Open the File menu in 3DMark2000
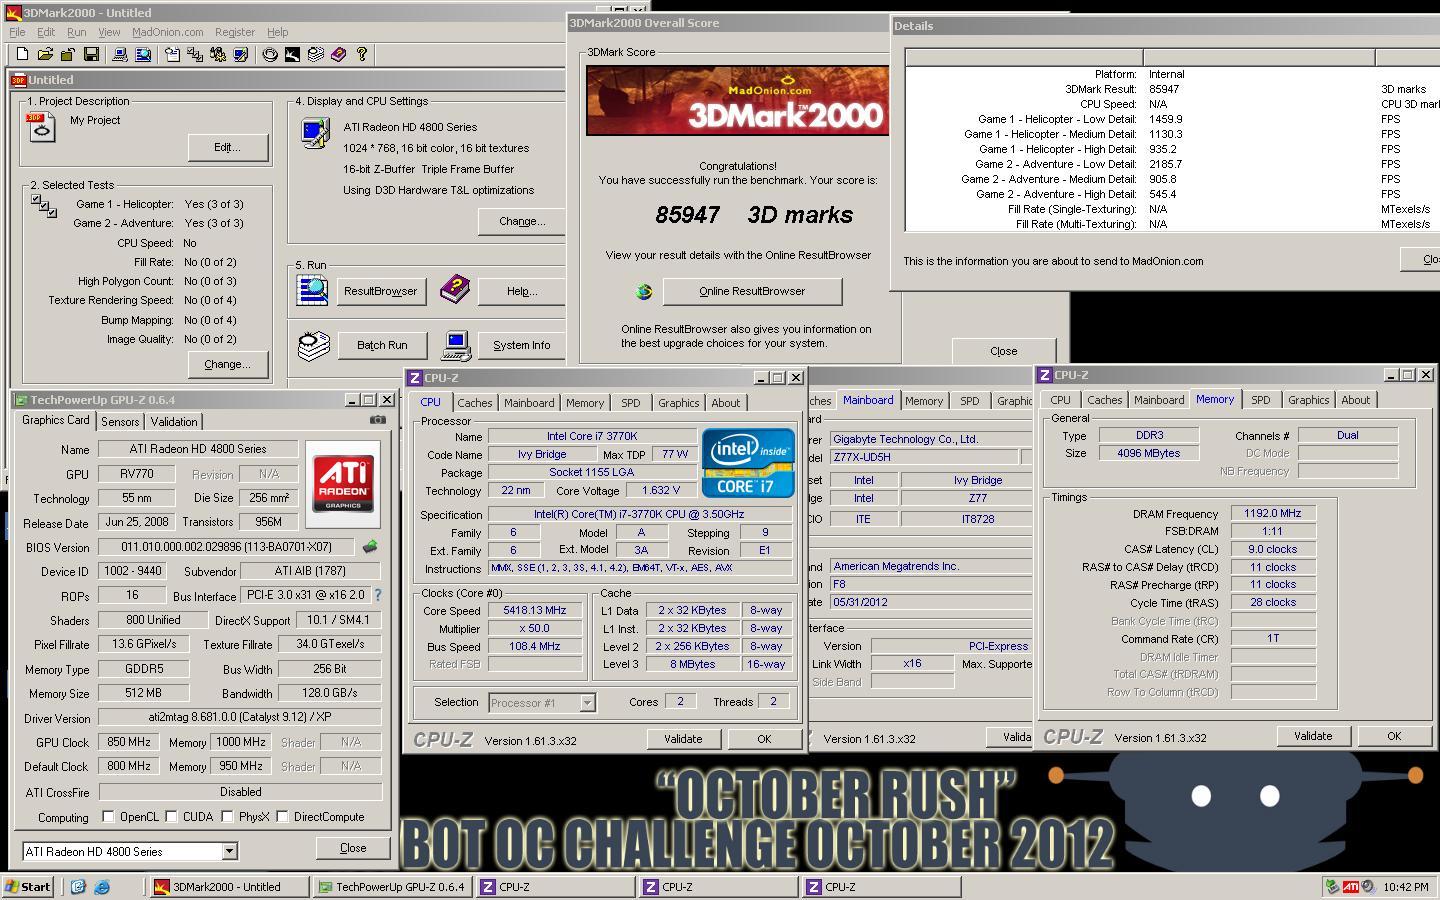 [x=17, y=32]
